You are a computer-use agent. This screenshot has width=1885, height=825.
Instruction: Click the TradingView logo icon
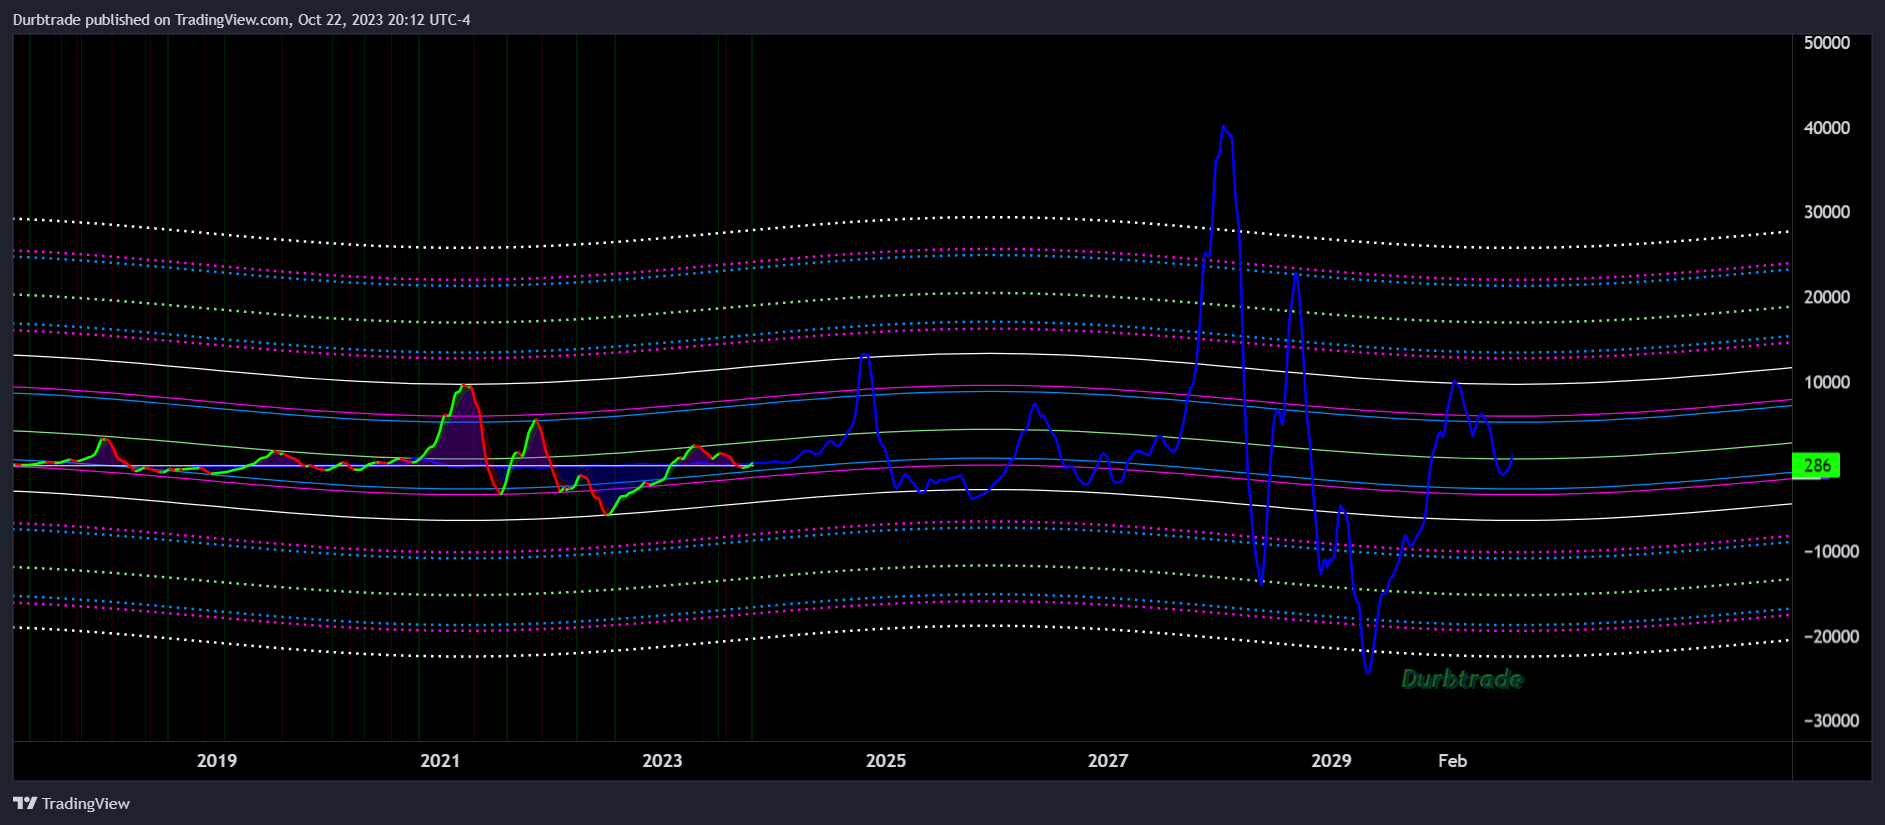coord(25,803)
